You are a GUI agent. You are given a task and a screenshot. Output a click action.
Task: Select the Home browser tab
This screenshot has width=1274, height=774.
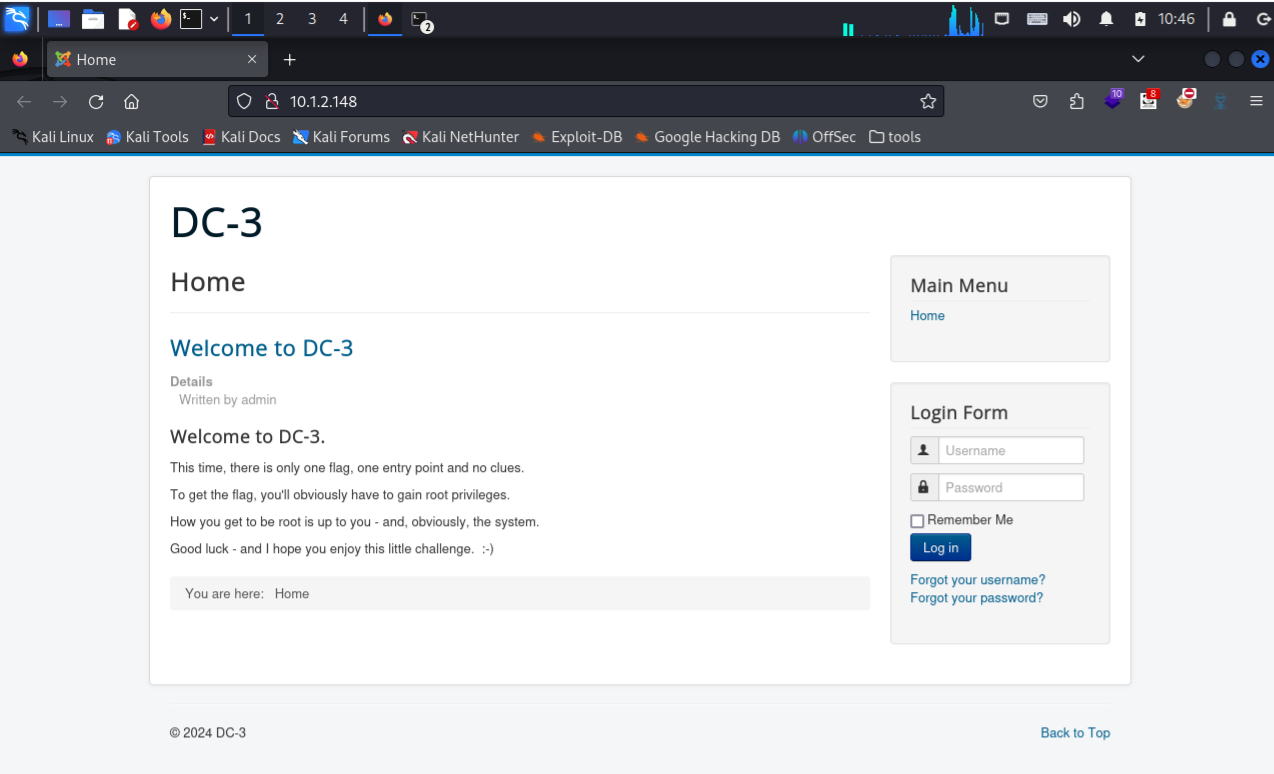(156, 59)
